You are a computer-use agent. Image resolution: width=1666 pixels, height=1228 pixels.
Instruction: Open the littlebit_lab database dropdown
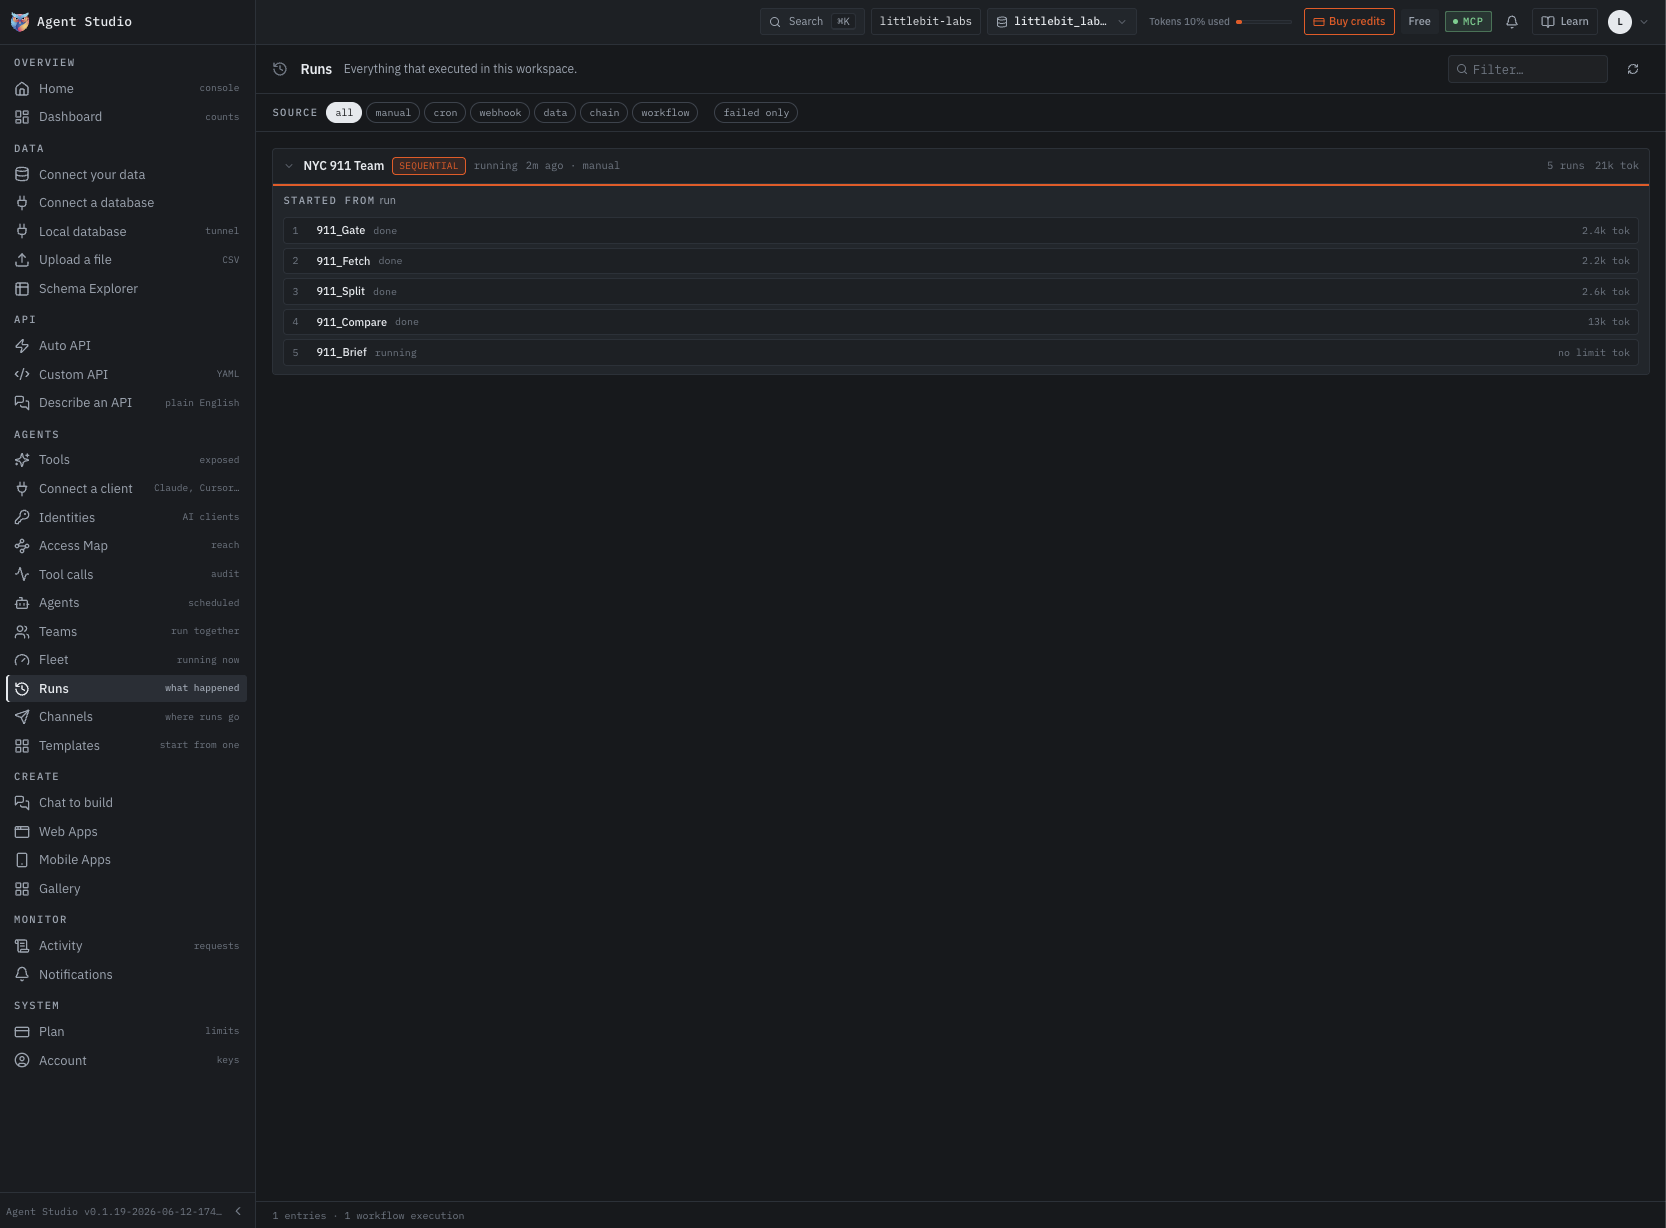click(x=1062, y=21)
